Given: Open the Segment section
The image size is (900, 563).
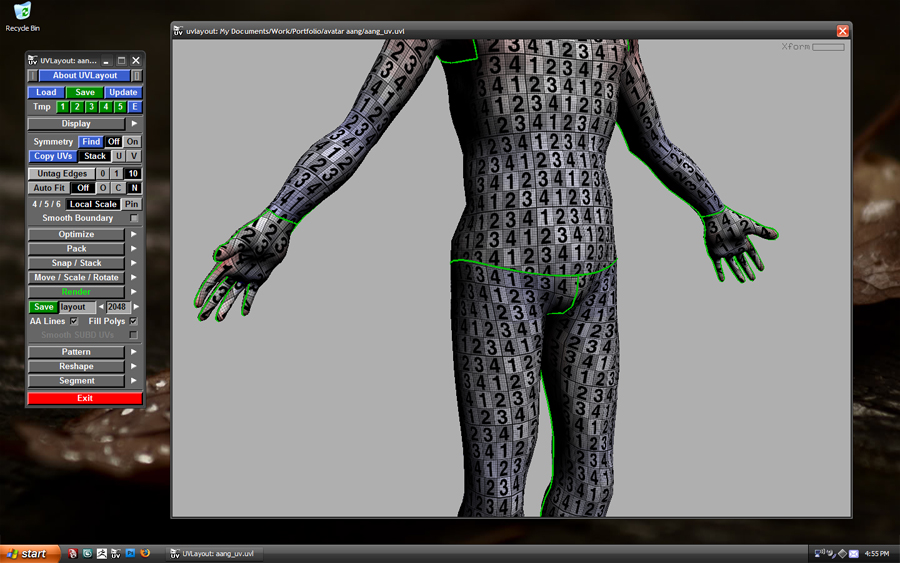Looking at the screenshot, I should (76, 380).
